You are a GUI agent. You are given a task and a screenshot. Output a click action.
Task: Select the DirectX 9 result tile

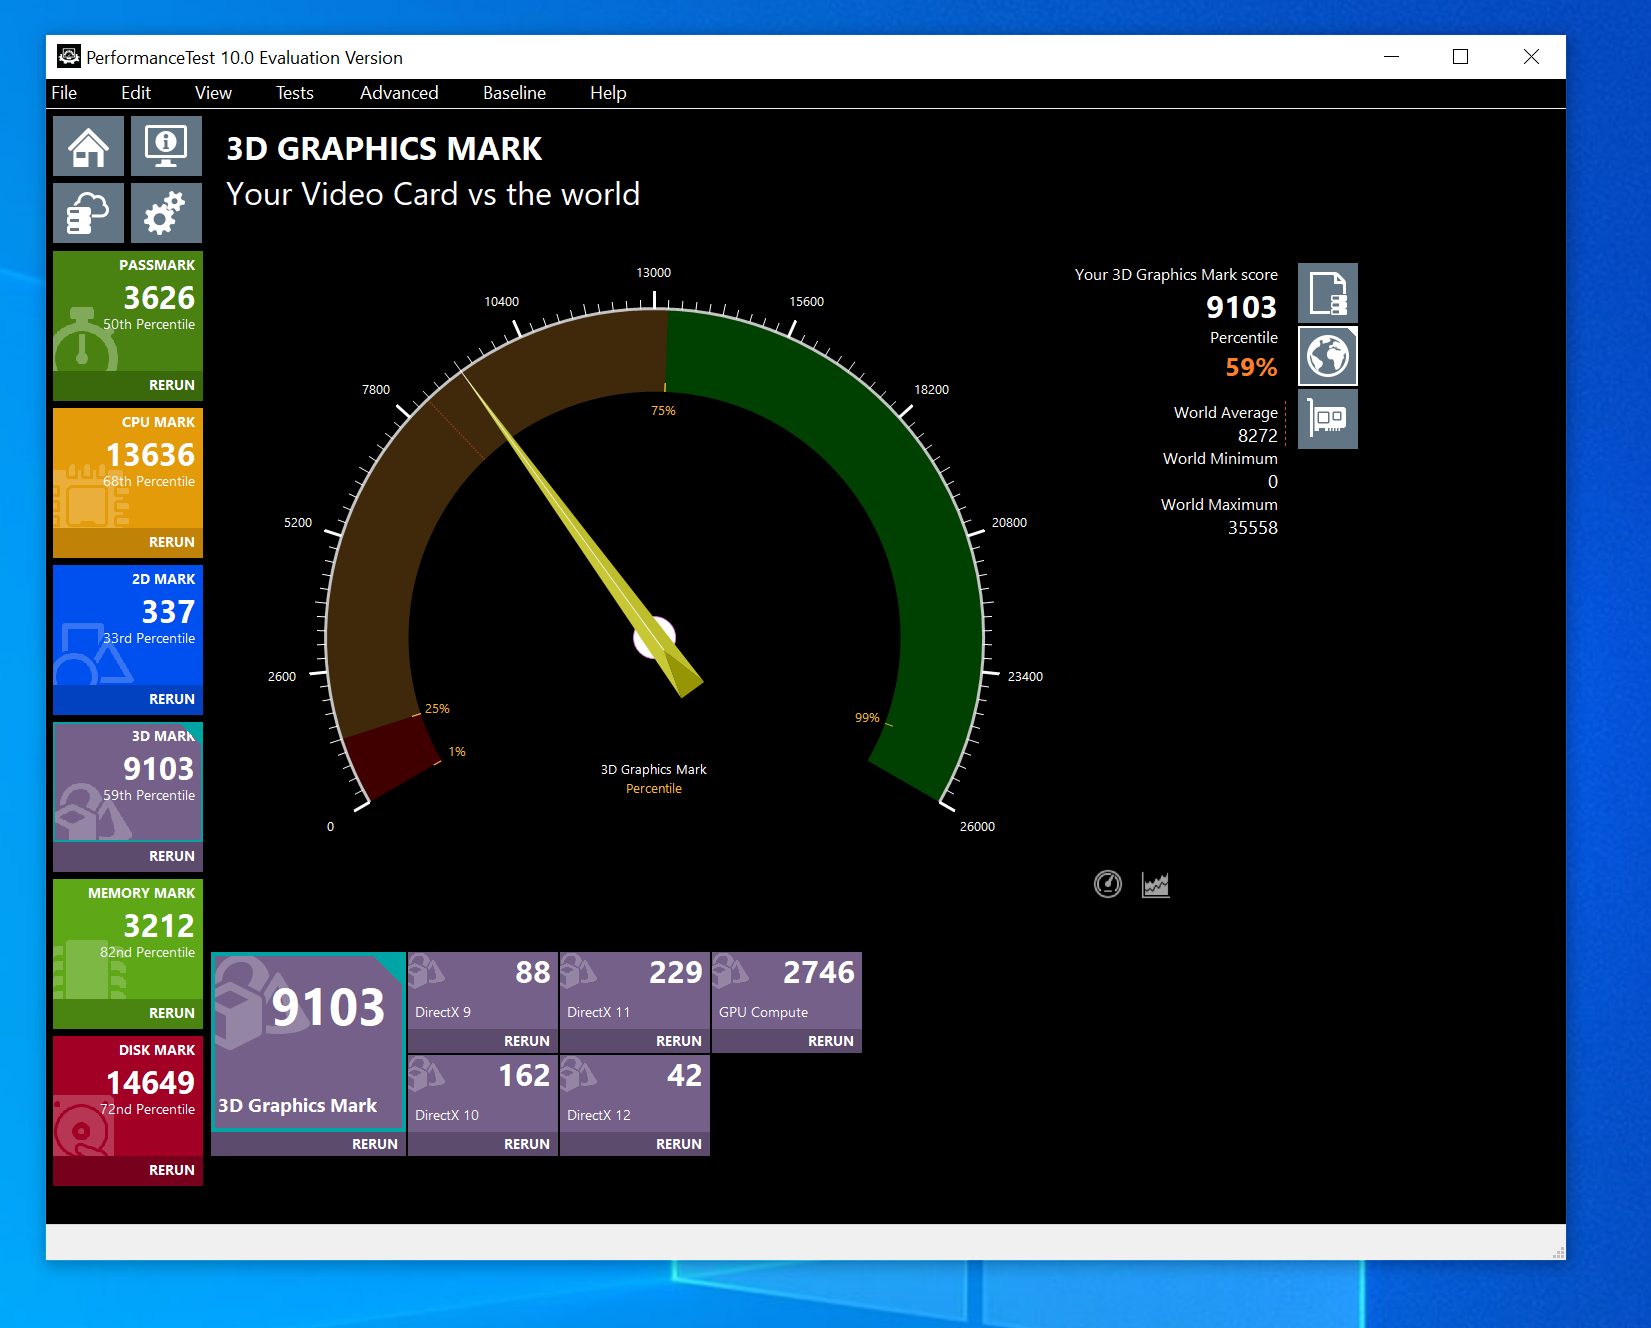483,990
